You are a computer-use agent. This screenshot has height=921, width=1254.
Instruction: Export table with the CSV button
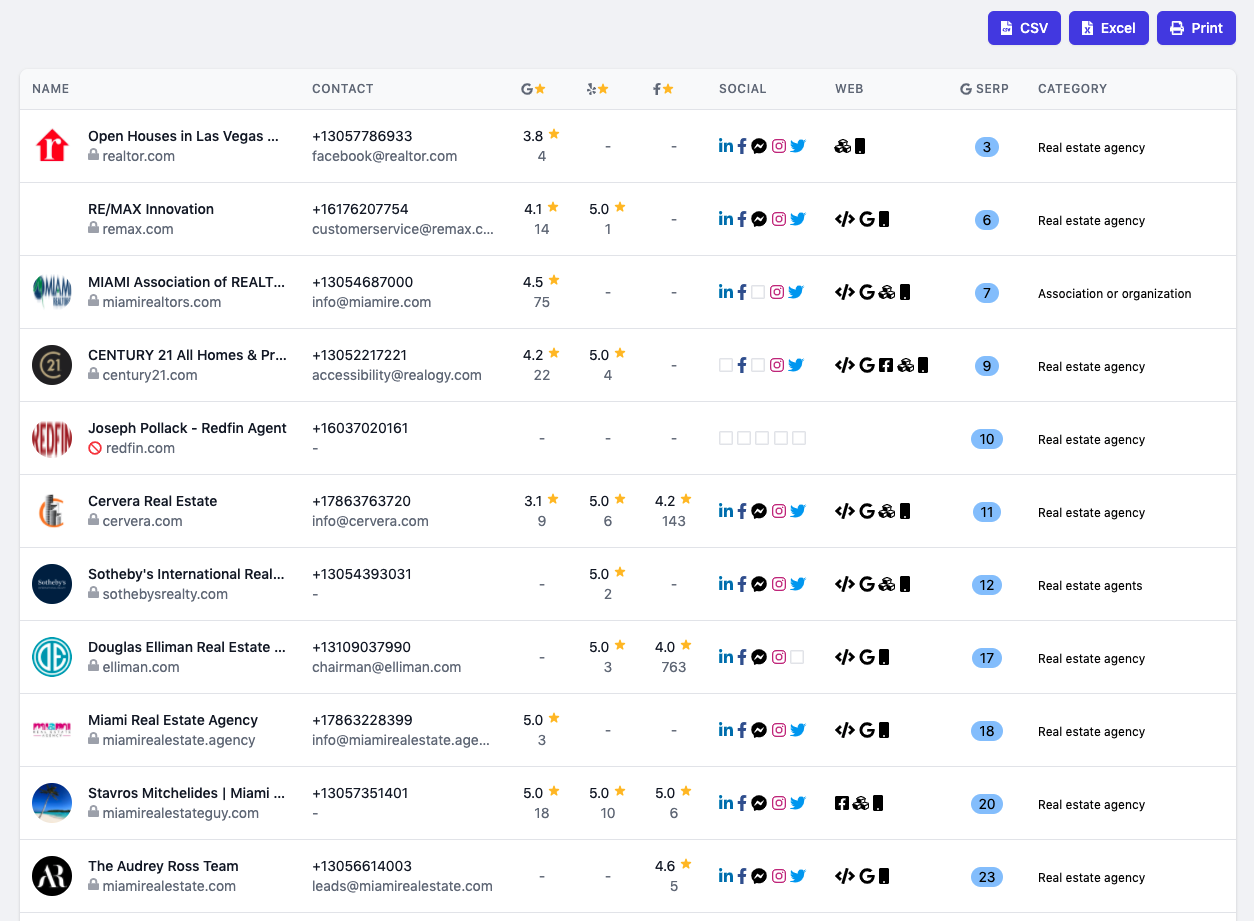(1024, 28)
